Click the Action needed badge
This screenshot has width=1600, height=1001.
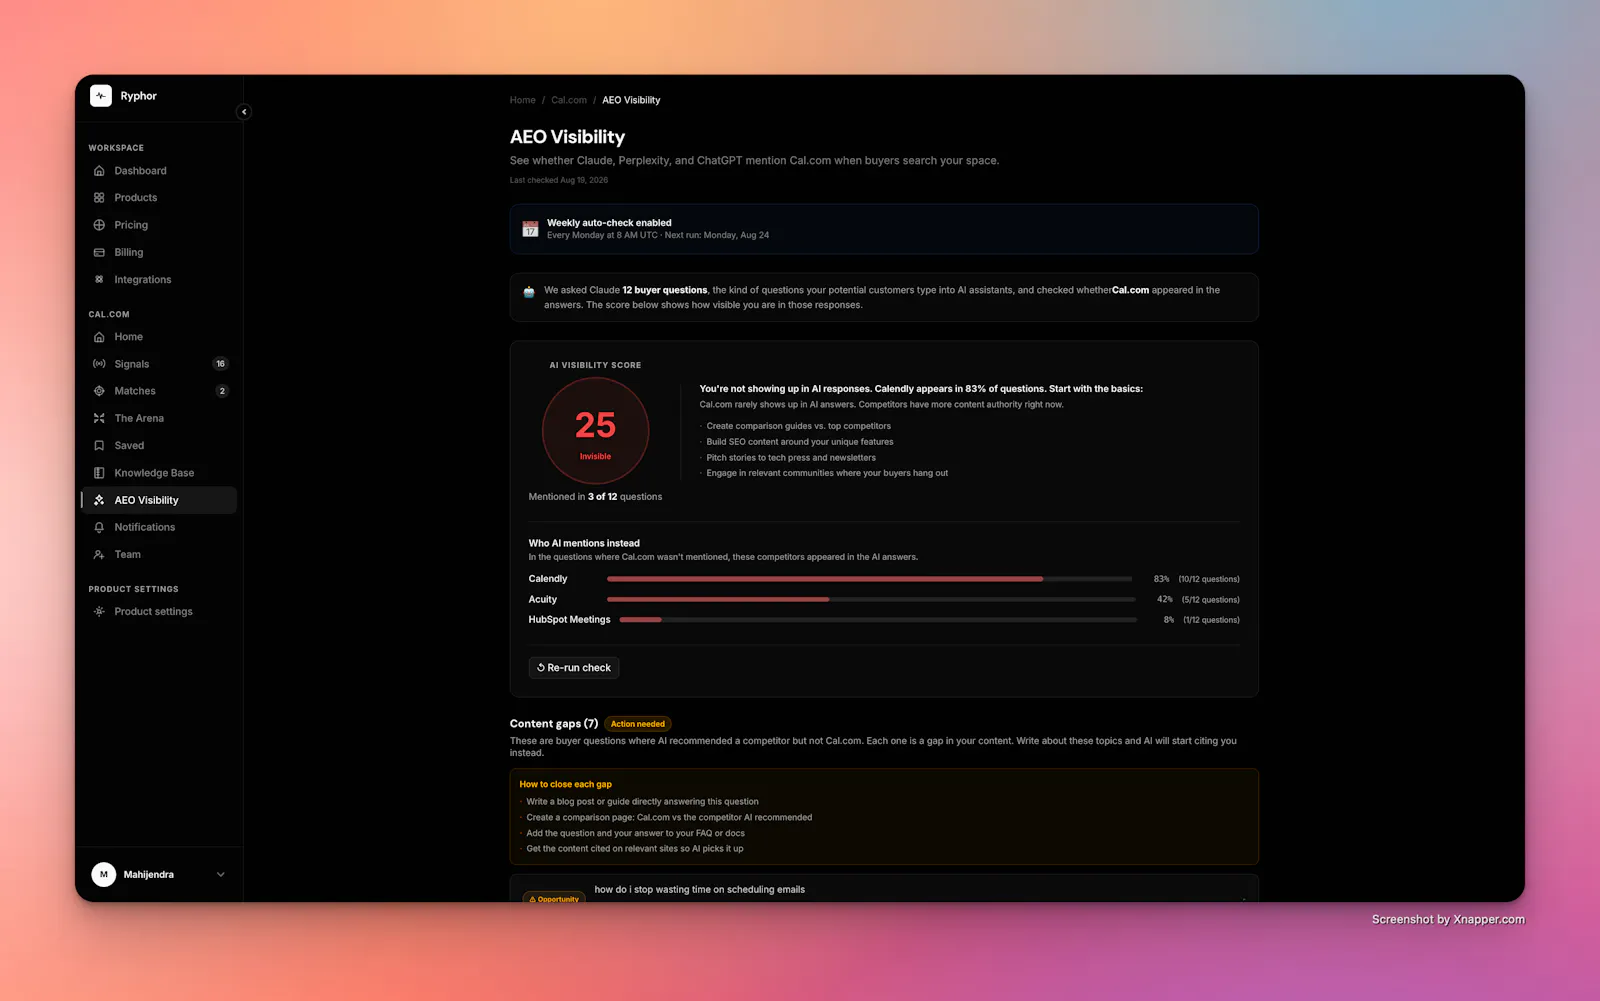click(x=638, y=724)
